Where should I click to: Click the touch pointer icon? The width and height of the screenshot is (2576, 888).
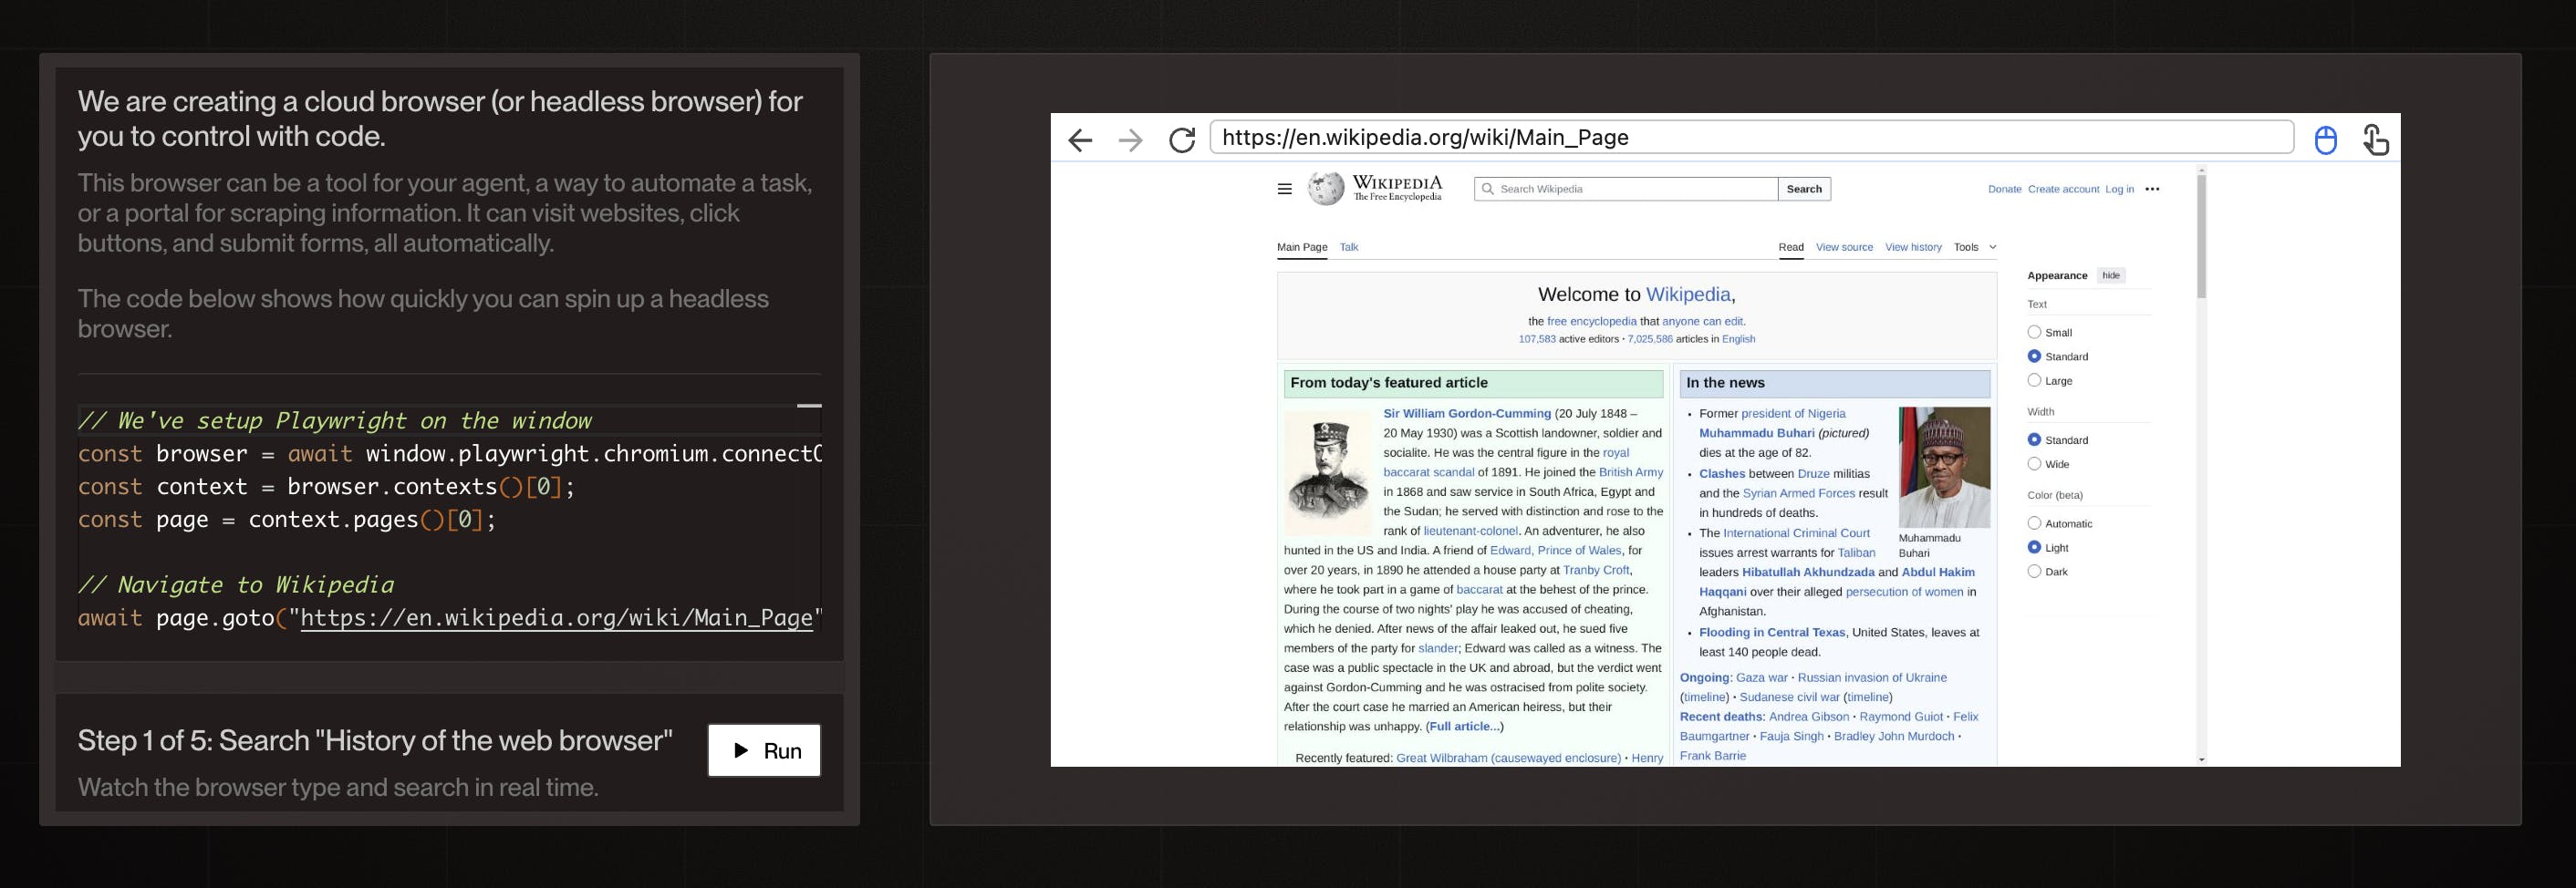tap(2376, 139)
